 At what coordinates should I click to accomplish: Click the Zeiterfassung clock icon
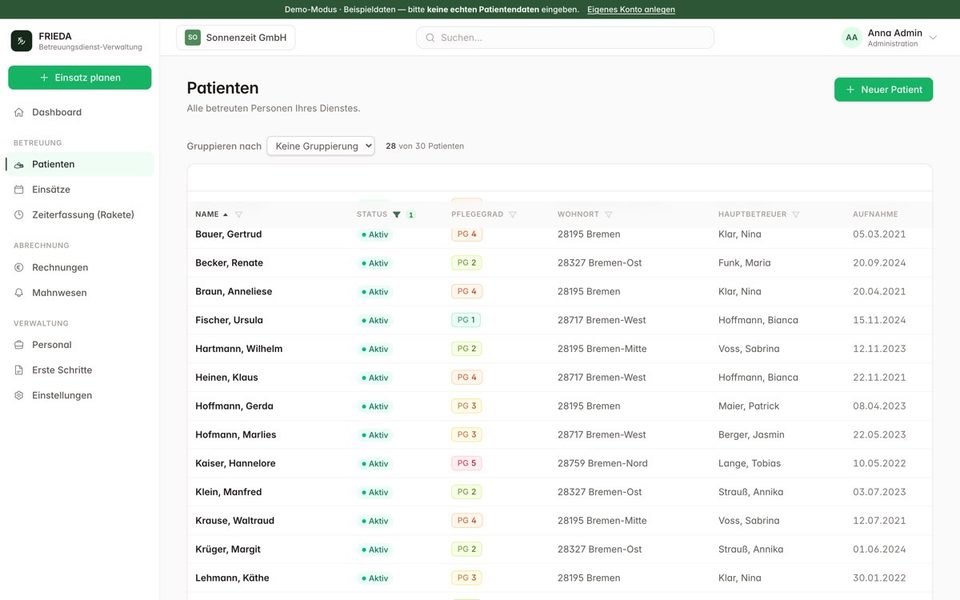click(19, 215)
